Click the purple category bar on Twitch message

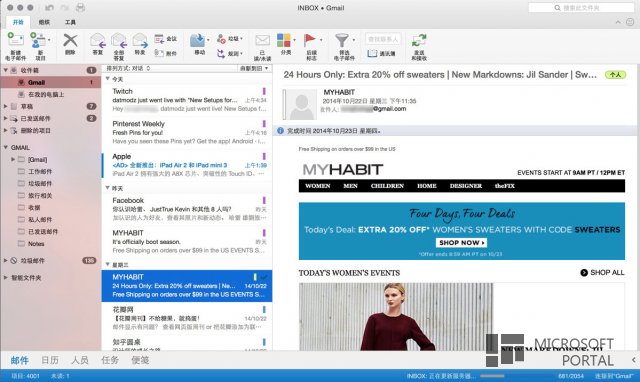[264, 91]
